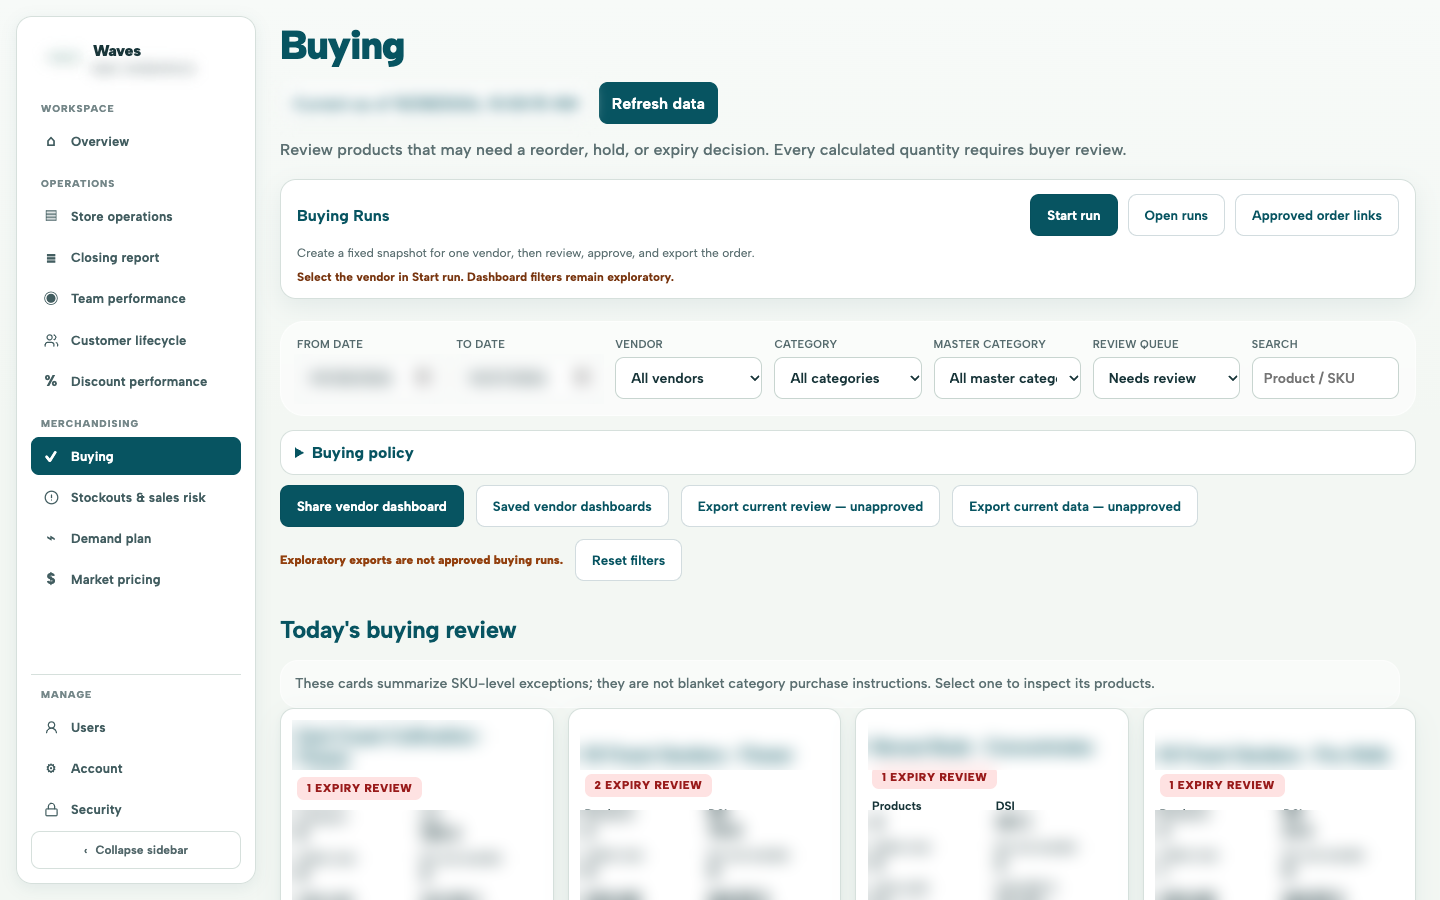Open Approved order links
This screenshot has width=1440, height=900.
1316,215
